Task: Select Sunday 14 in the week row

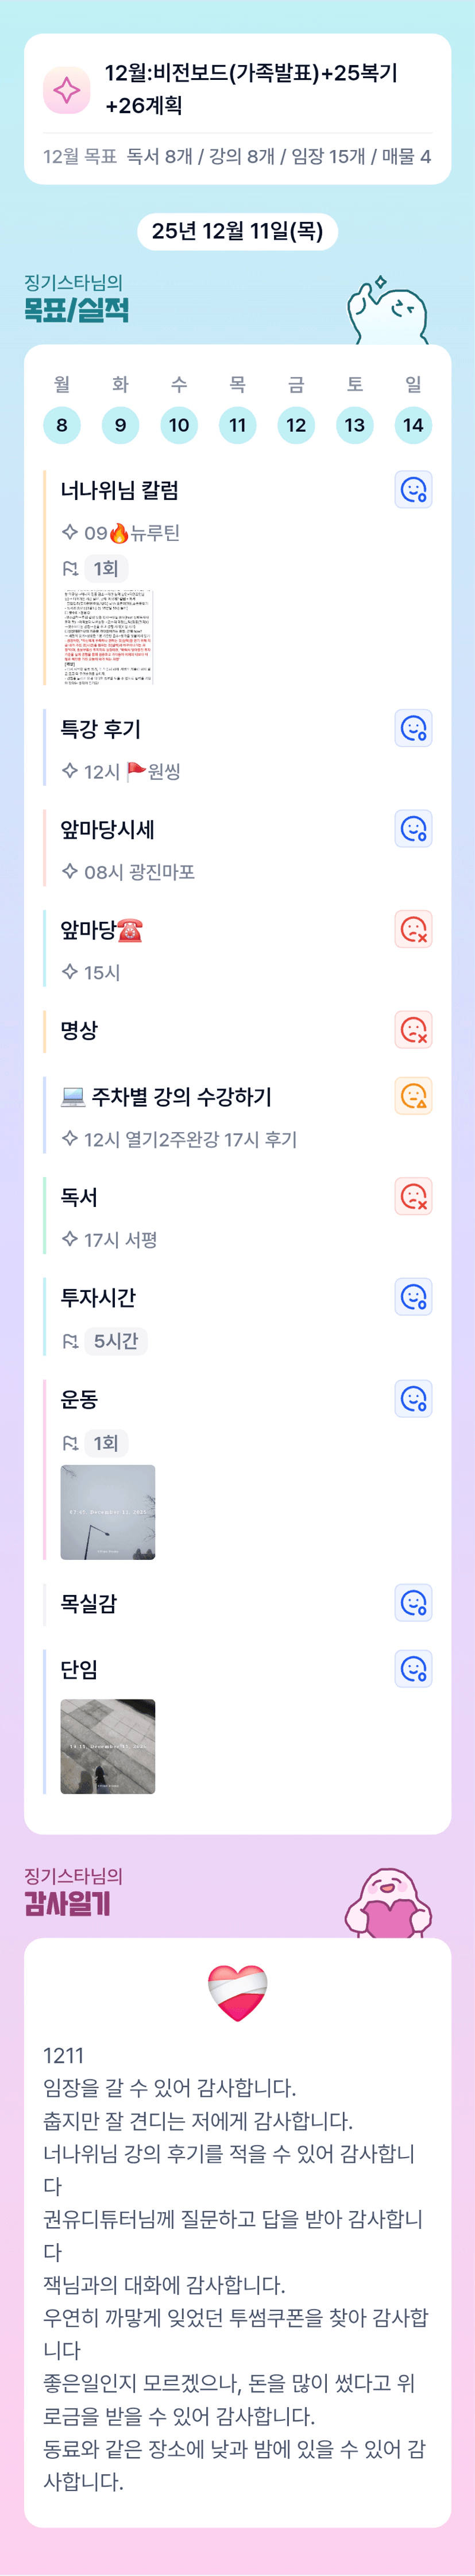Action: (413, 425)
